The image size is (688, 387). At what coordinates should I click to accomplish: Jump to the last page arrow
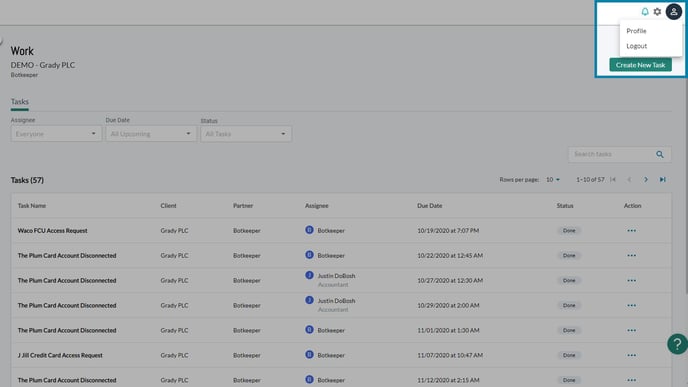click(663, 179)
